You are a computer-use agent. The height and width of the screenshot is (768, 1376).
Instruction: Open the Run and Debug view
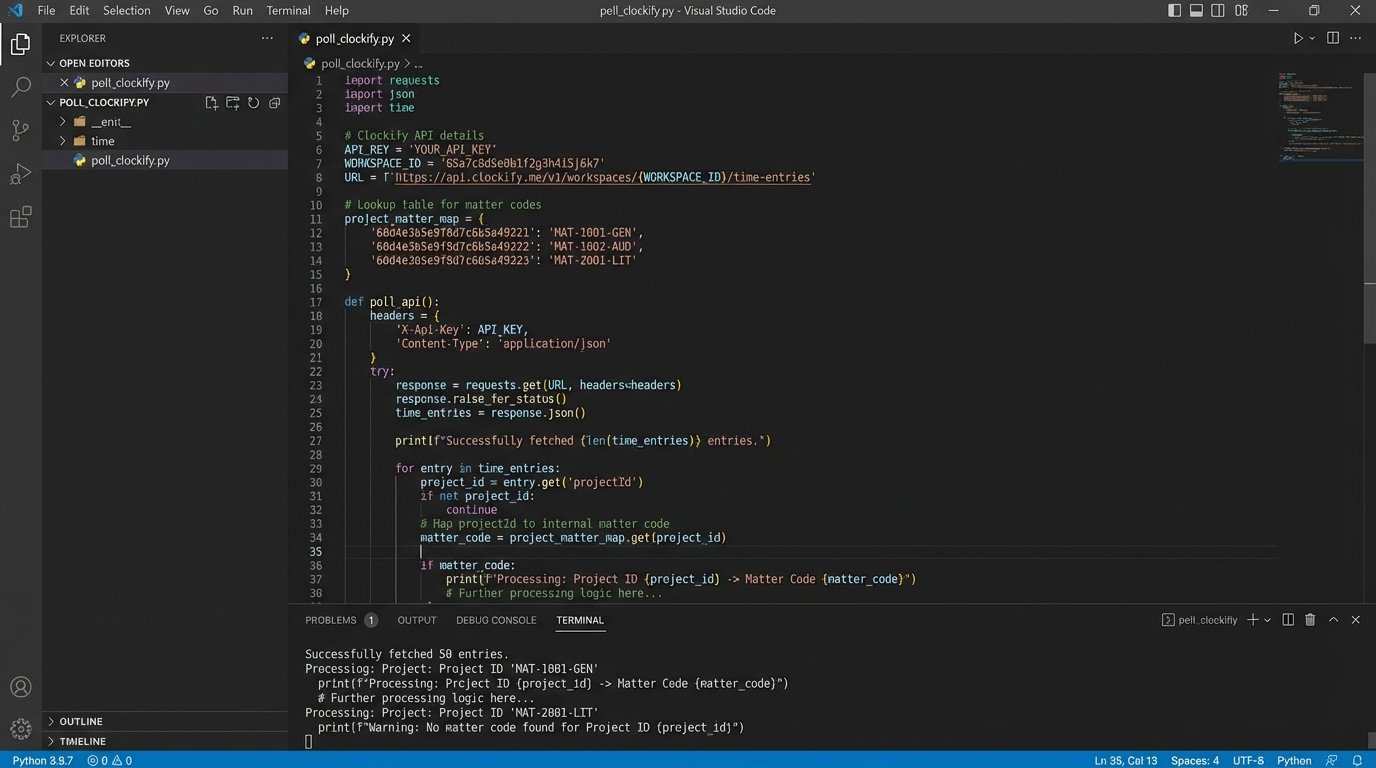coord(20,174)
